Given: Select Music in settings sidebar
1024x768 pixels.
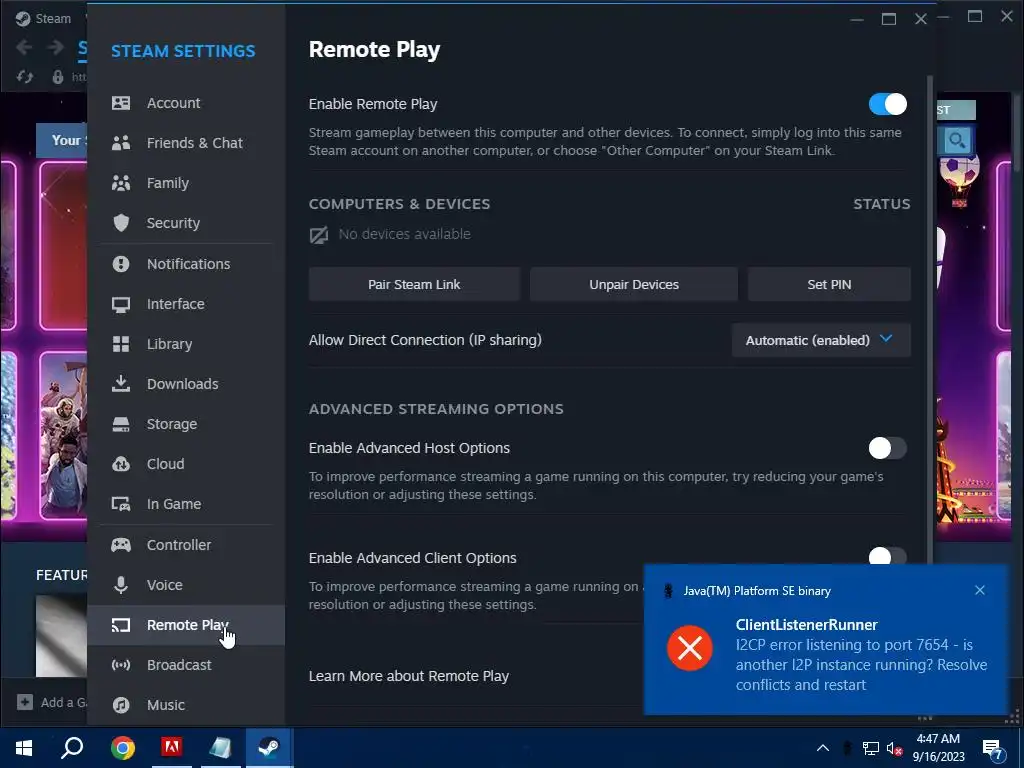Looking at the screenshot, I should click(186, 705).
